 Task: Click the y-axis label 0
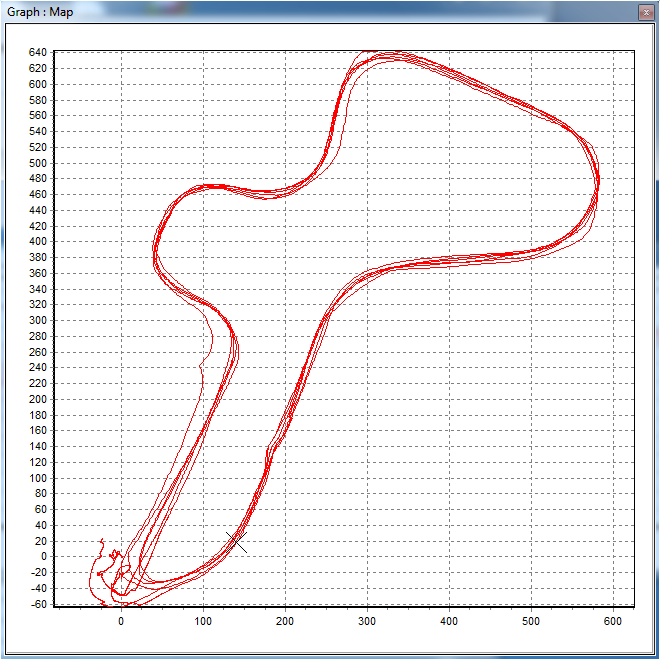[43, 556]
